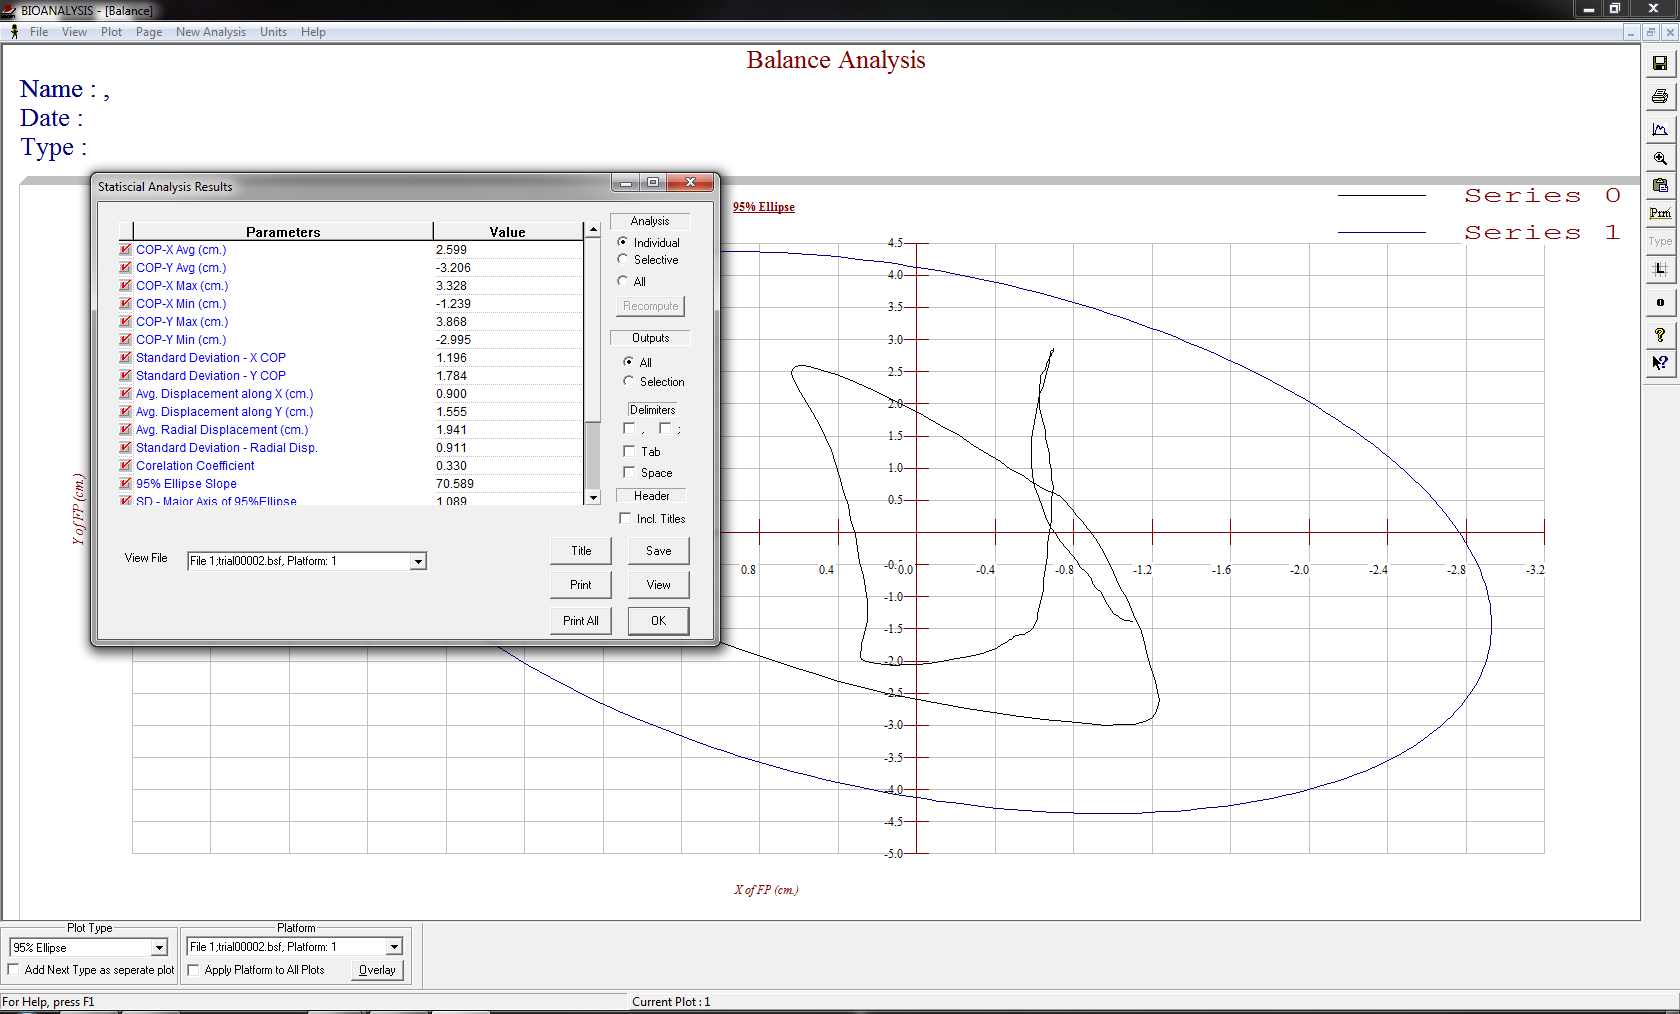The image size is (1680, 1014).
Task: Activate the Zoom magnifier tool
Action: click(1660, 158)
